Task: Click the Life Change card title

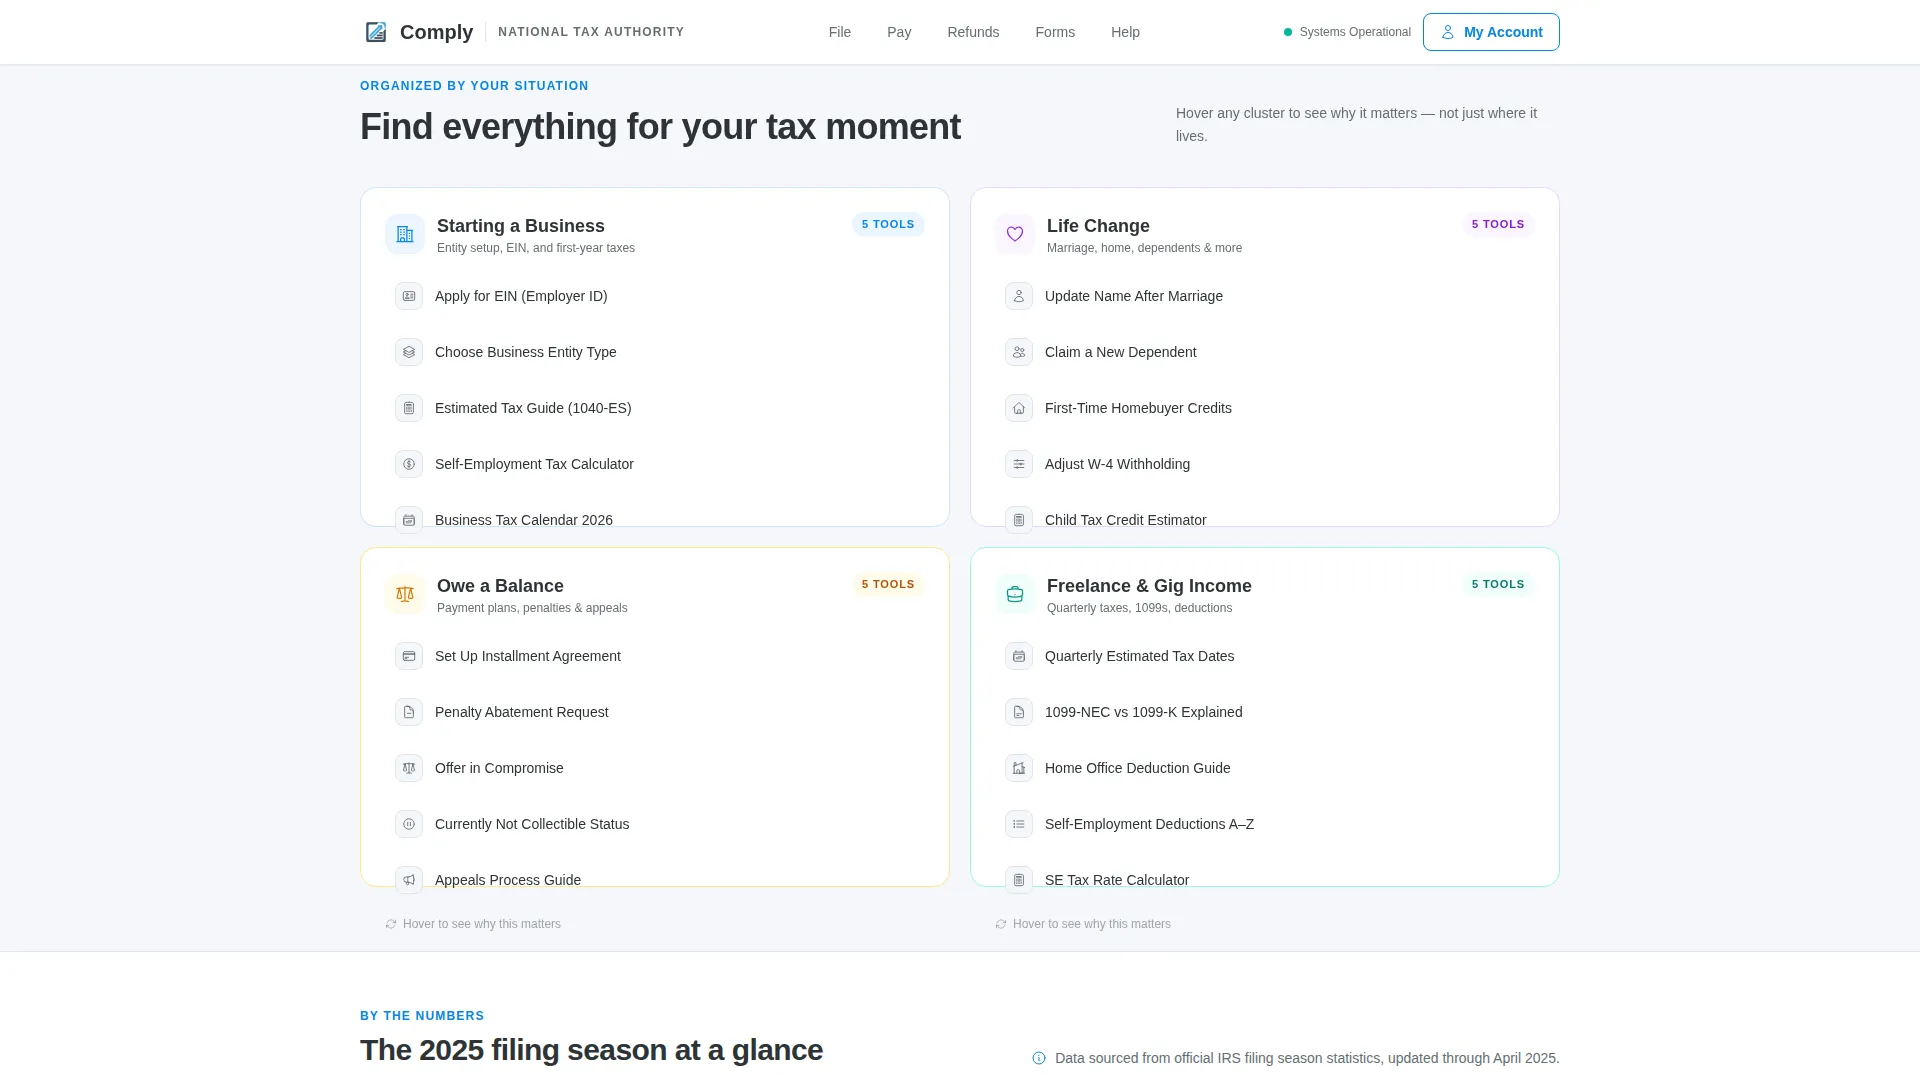Action: click(x=1098, y=226)
